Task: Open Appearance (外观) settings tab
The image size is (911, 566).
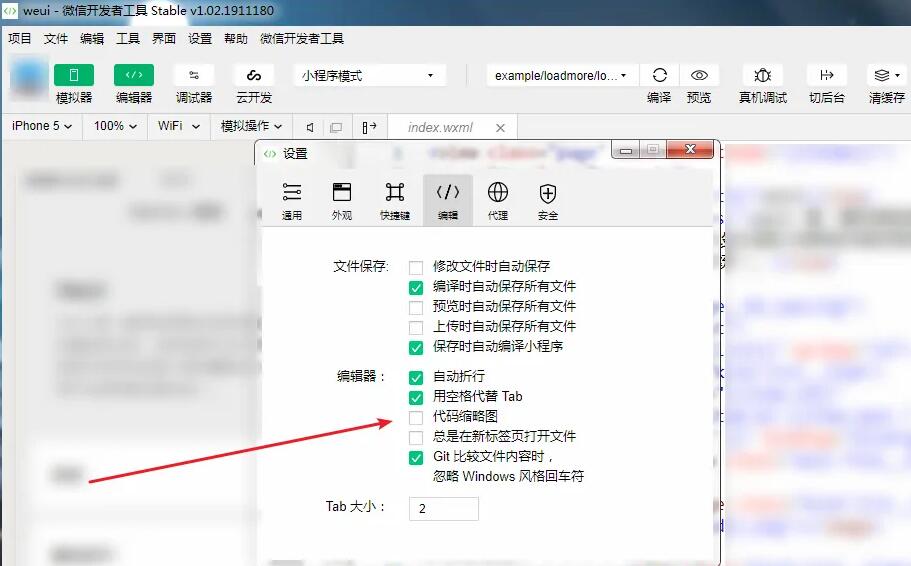Action: pos(342,201)
